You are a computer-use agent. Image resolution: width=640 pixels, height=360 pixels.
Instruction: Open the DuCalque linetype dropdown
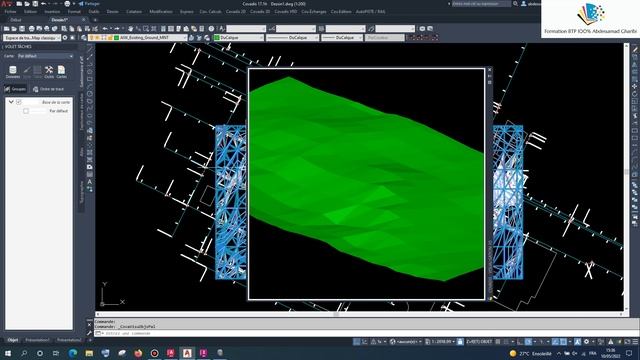[292, 38]
